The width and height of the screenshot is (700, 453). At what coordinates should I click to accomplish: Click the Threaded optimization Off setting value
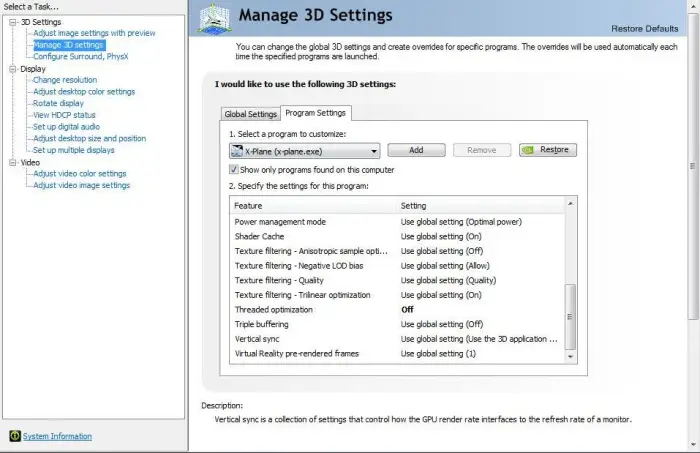click(407, 310)
